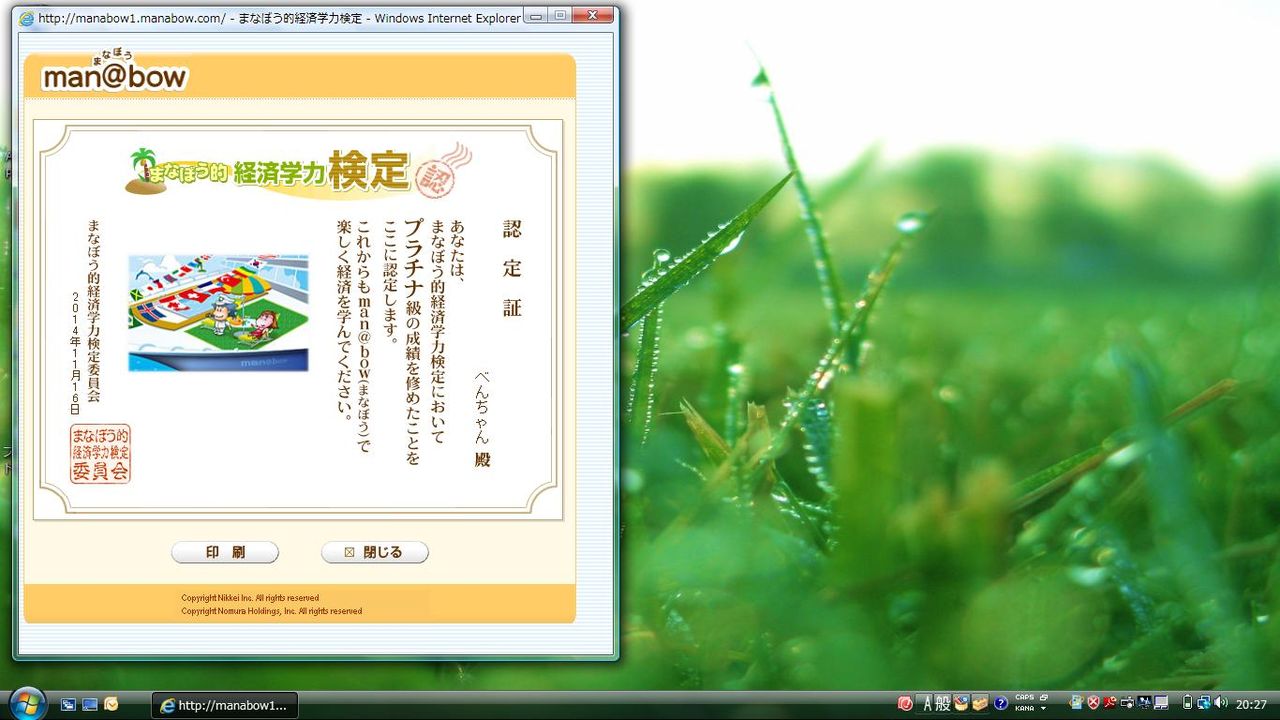The image size is (1280, 720).
Task: Click the volume speaker tray icon
Action: (x=1221, y=703)
